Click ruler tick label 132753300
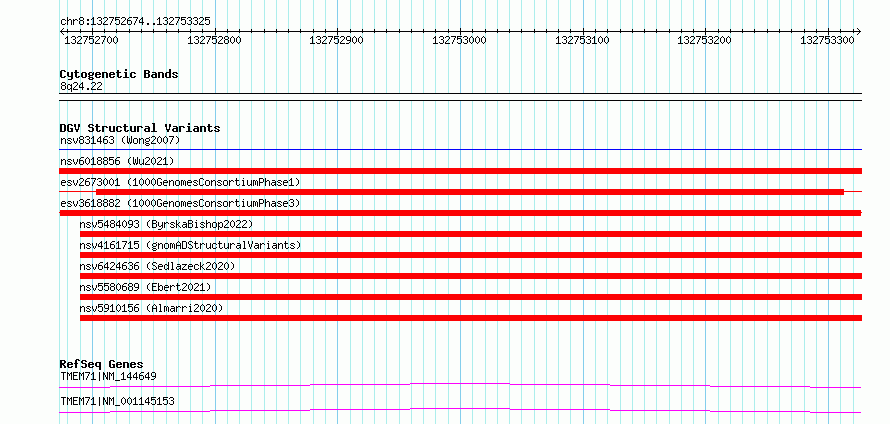This screenshot has width=890, height=424. point(827,40)
